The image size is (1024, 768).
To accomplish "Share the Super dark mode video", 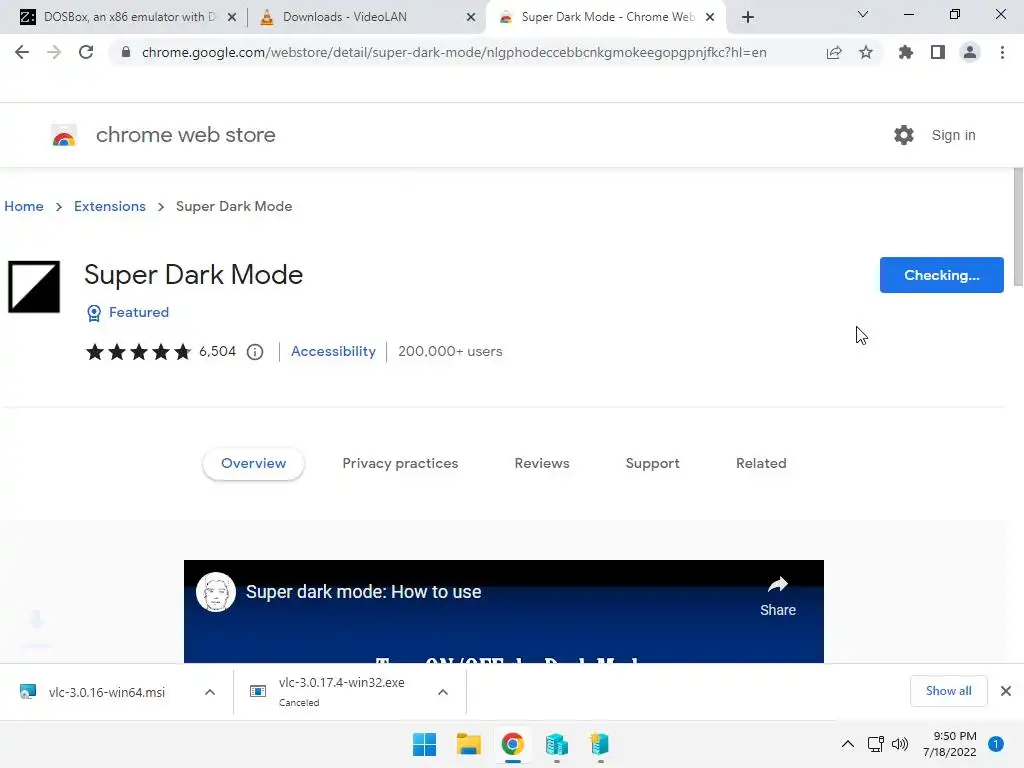I will (x=778, y=596).
